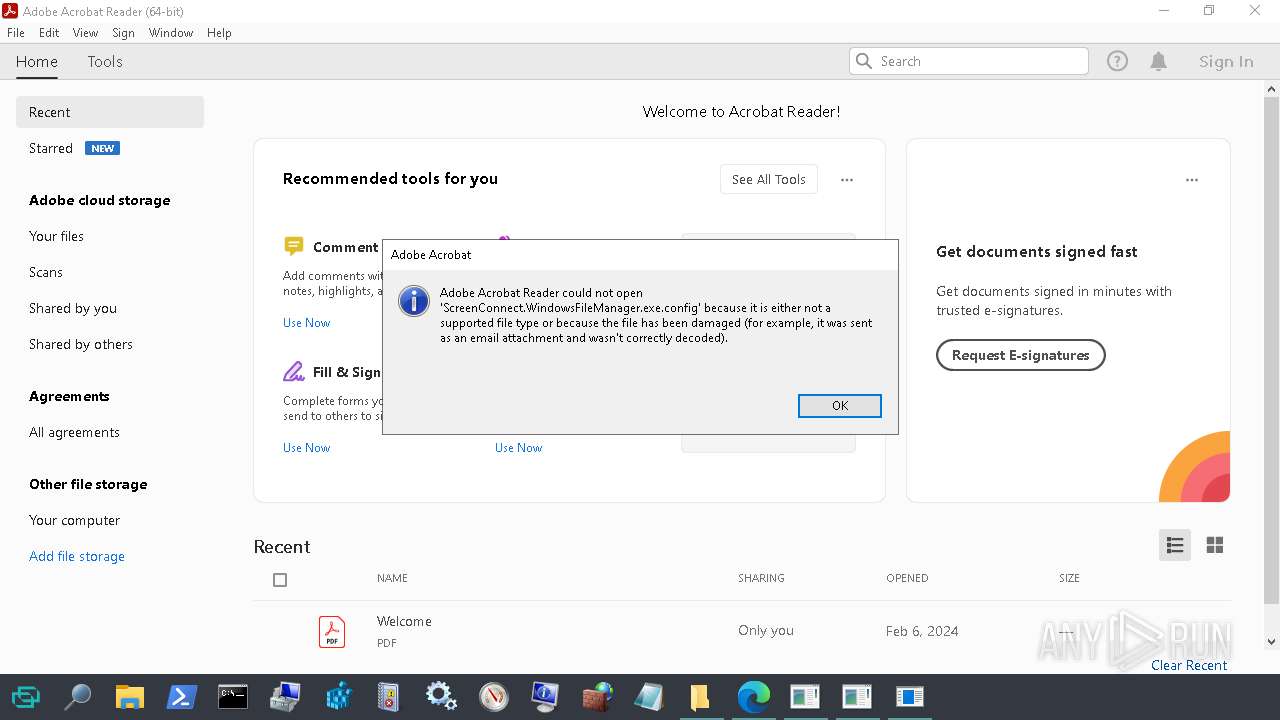Image resolution: width=1280 pixels, height=720 pixels.
Task: Open Scans in the sidebar
Action: coord(46,272)
